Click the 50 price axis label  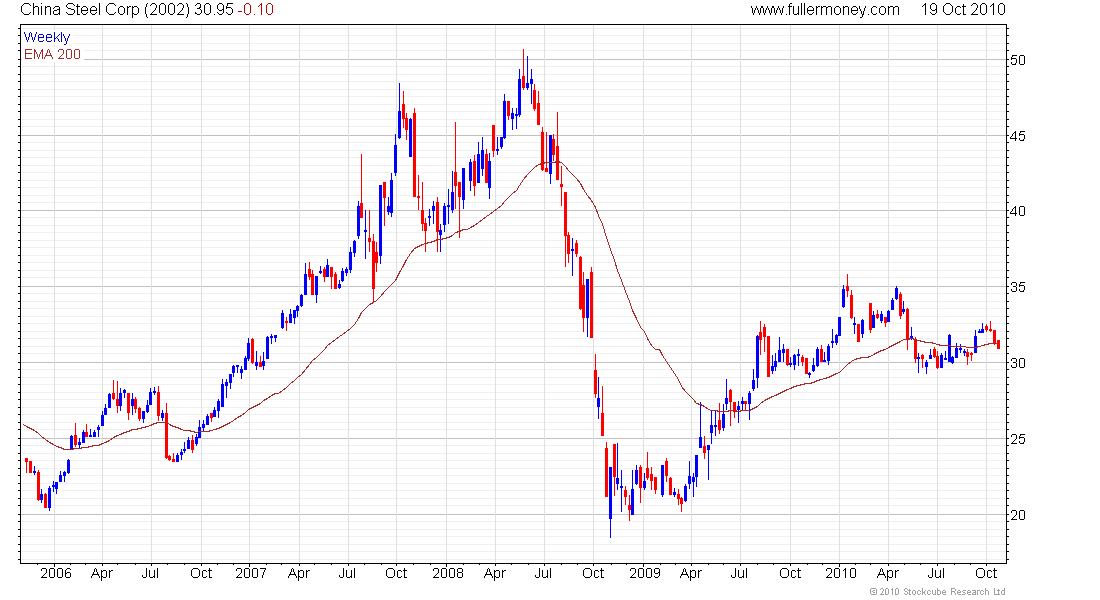coord(1018,60)
